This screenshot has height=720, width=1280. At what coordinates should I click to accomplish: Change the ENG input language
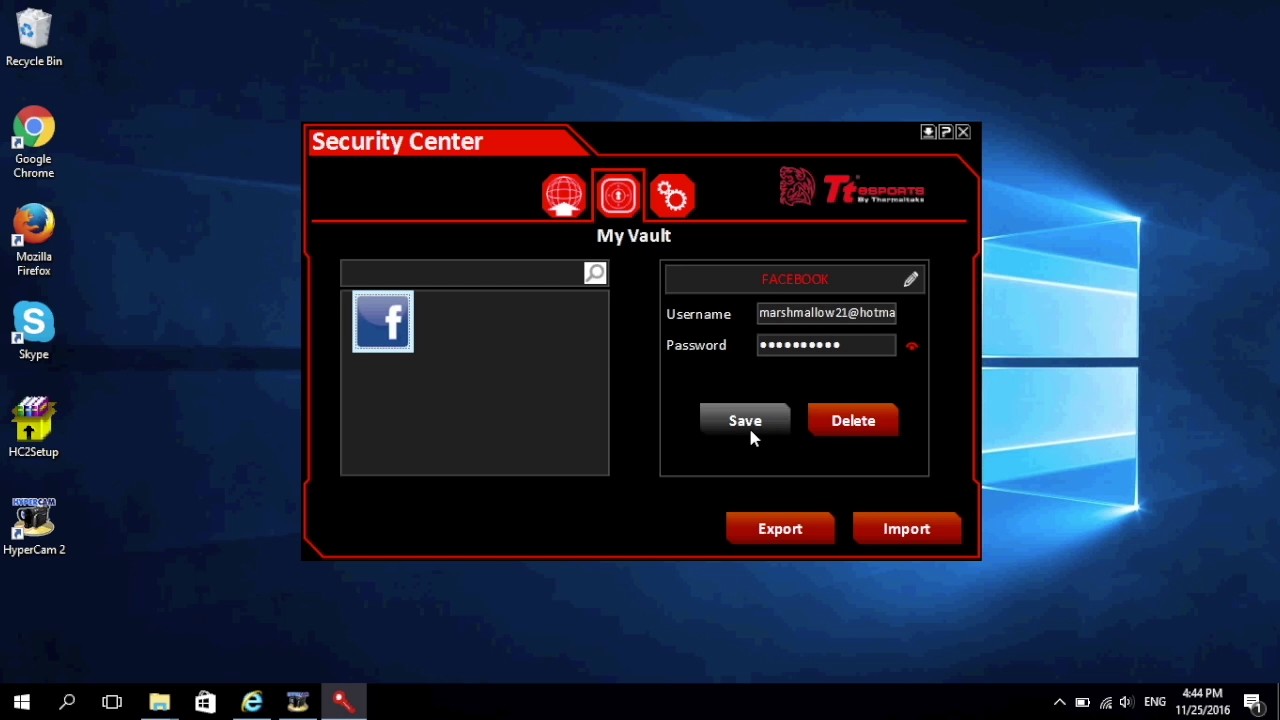1155,703
